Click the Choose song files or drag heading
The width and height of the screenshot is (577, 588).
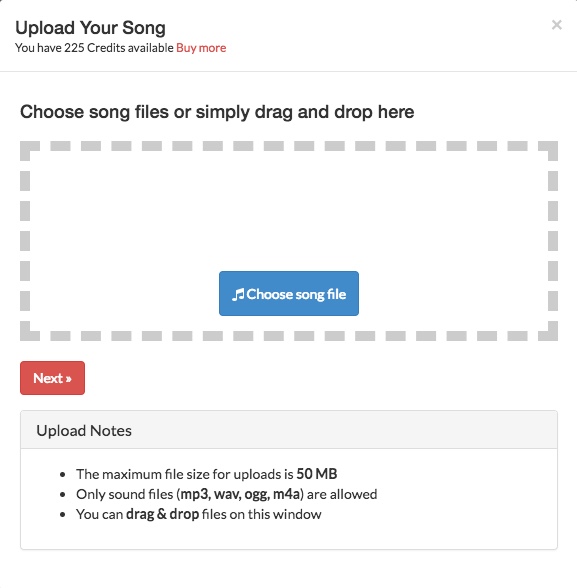(217, 112)
